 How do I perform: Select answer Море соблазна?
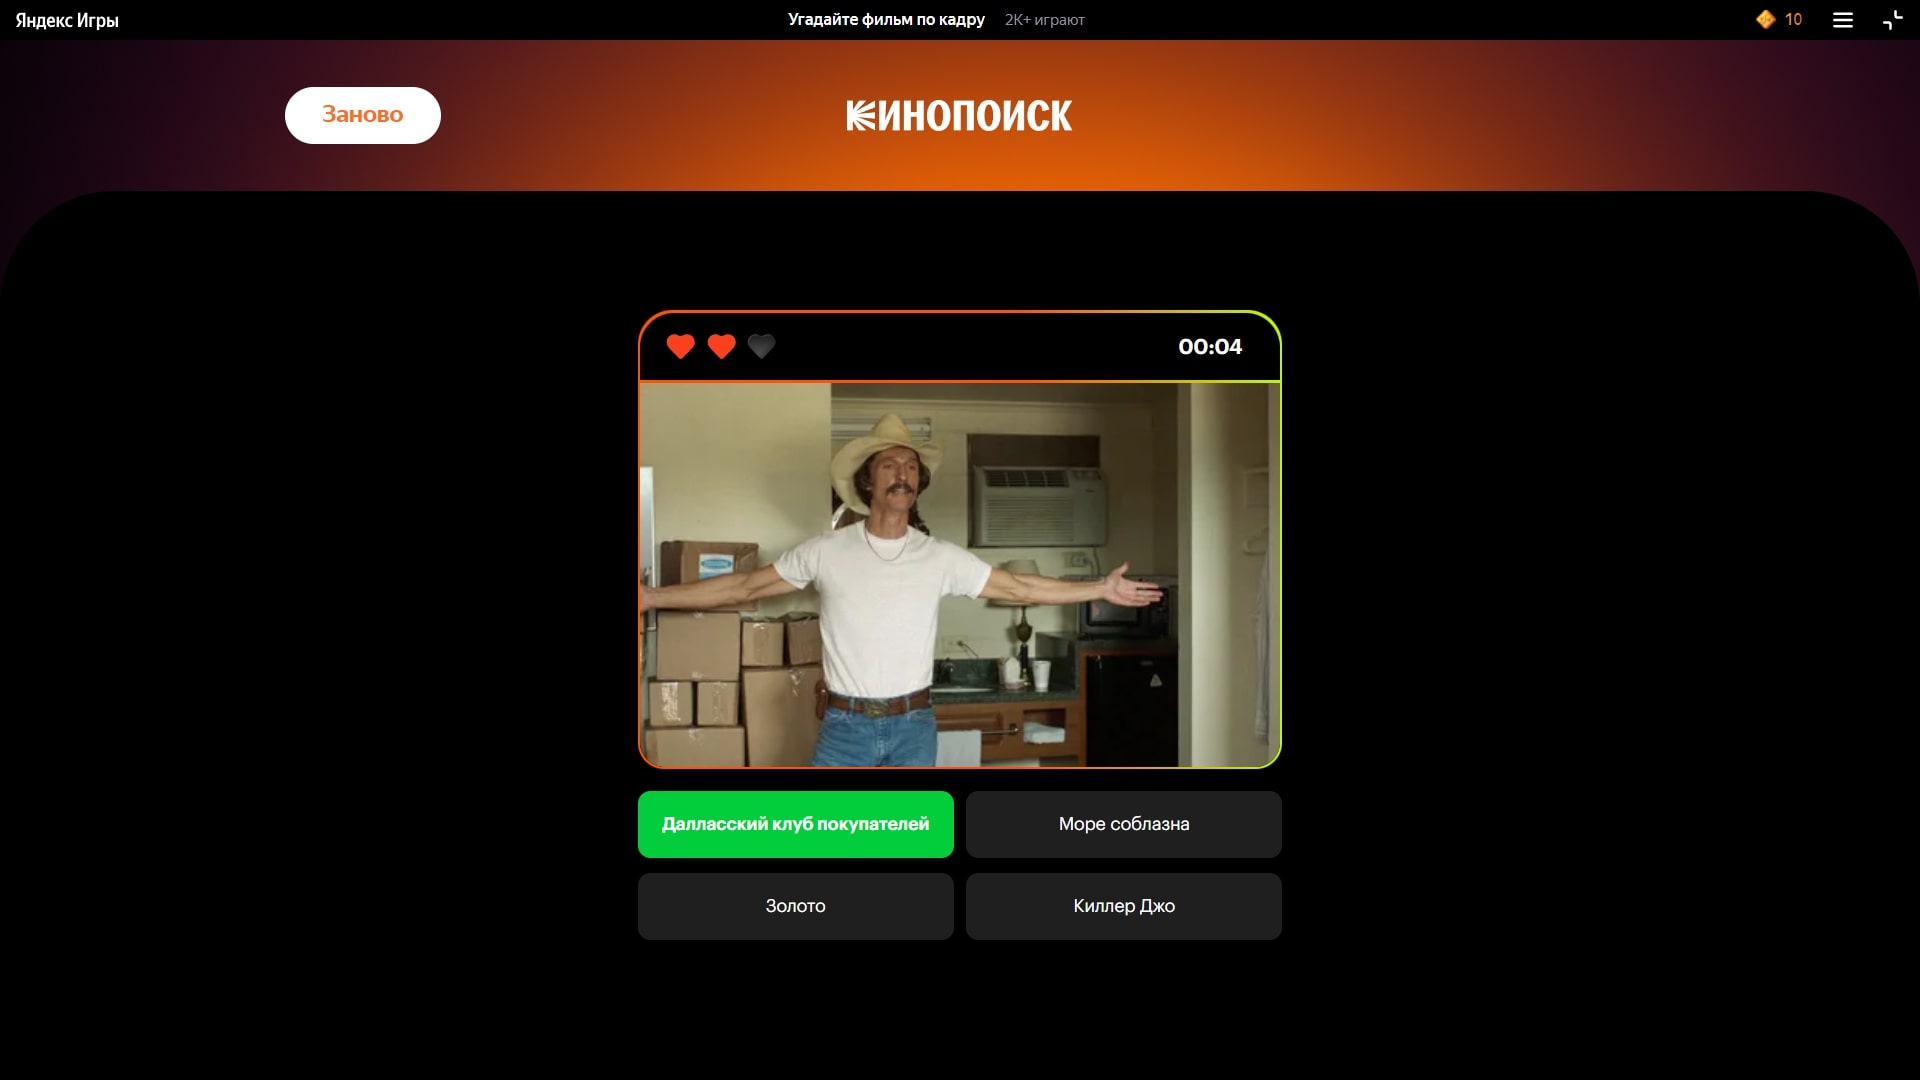[1124, 823]
